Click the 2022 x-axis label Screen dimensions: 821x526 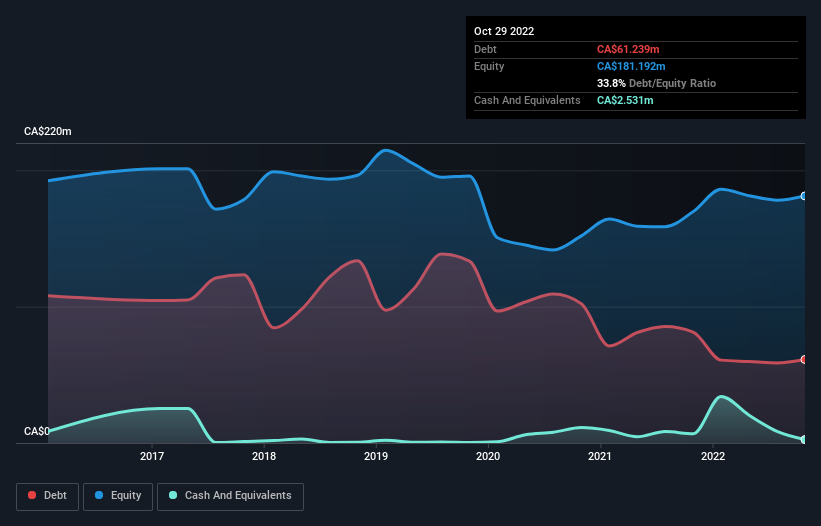pos(713,456)
